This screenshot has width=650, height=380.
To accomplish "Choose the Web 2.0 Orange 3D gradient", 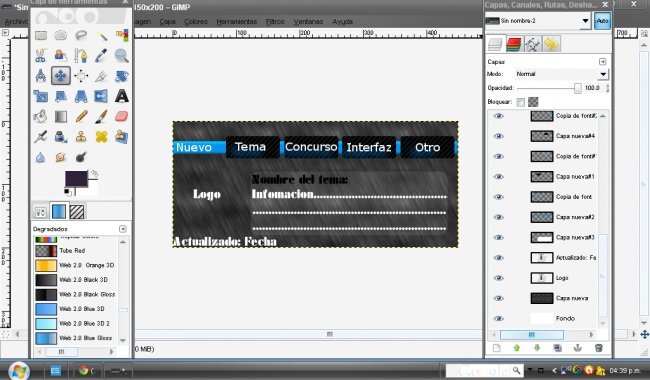I will pos(75,265).
